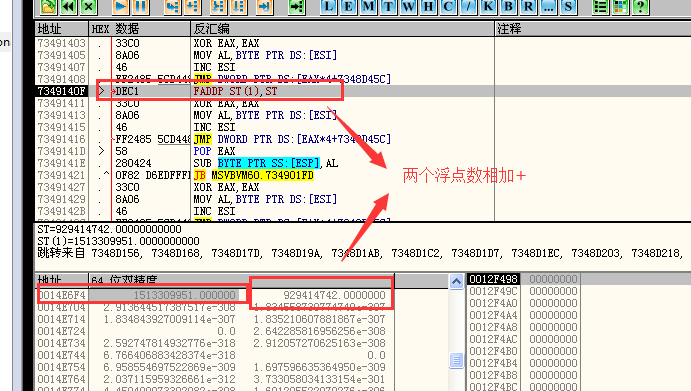Click the green Go to address icon
Viewport: 691px width, 391px height.
coord(297,7)
